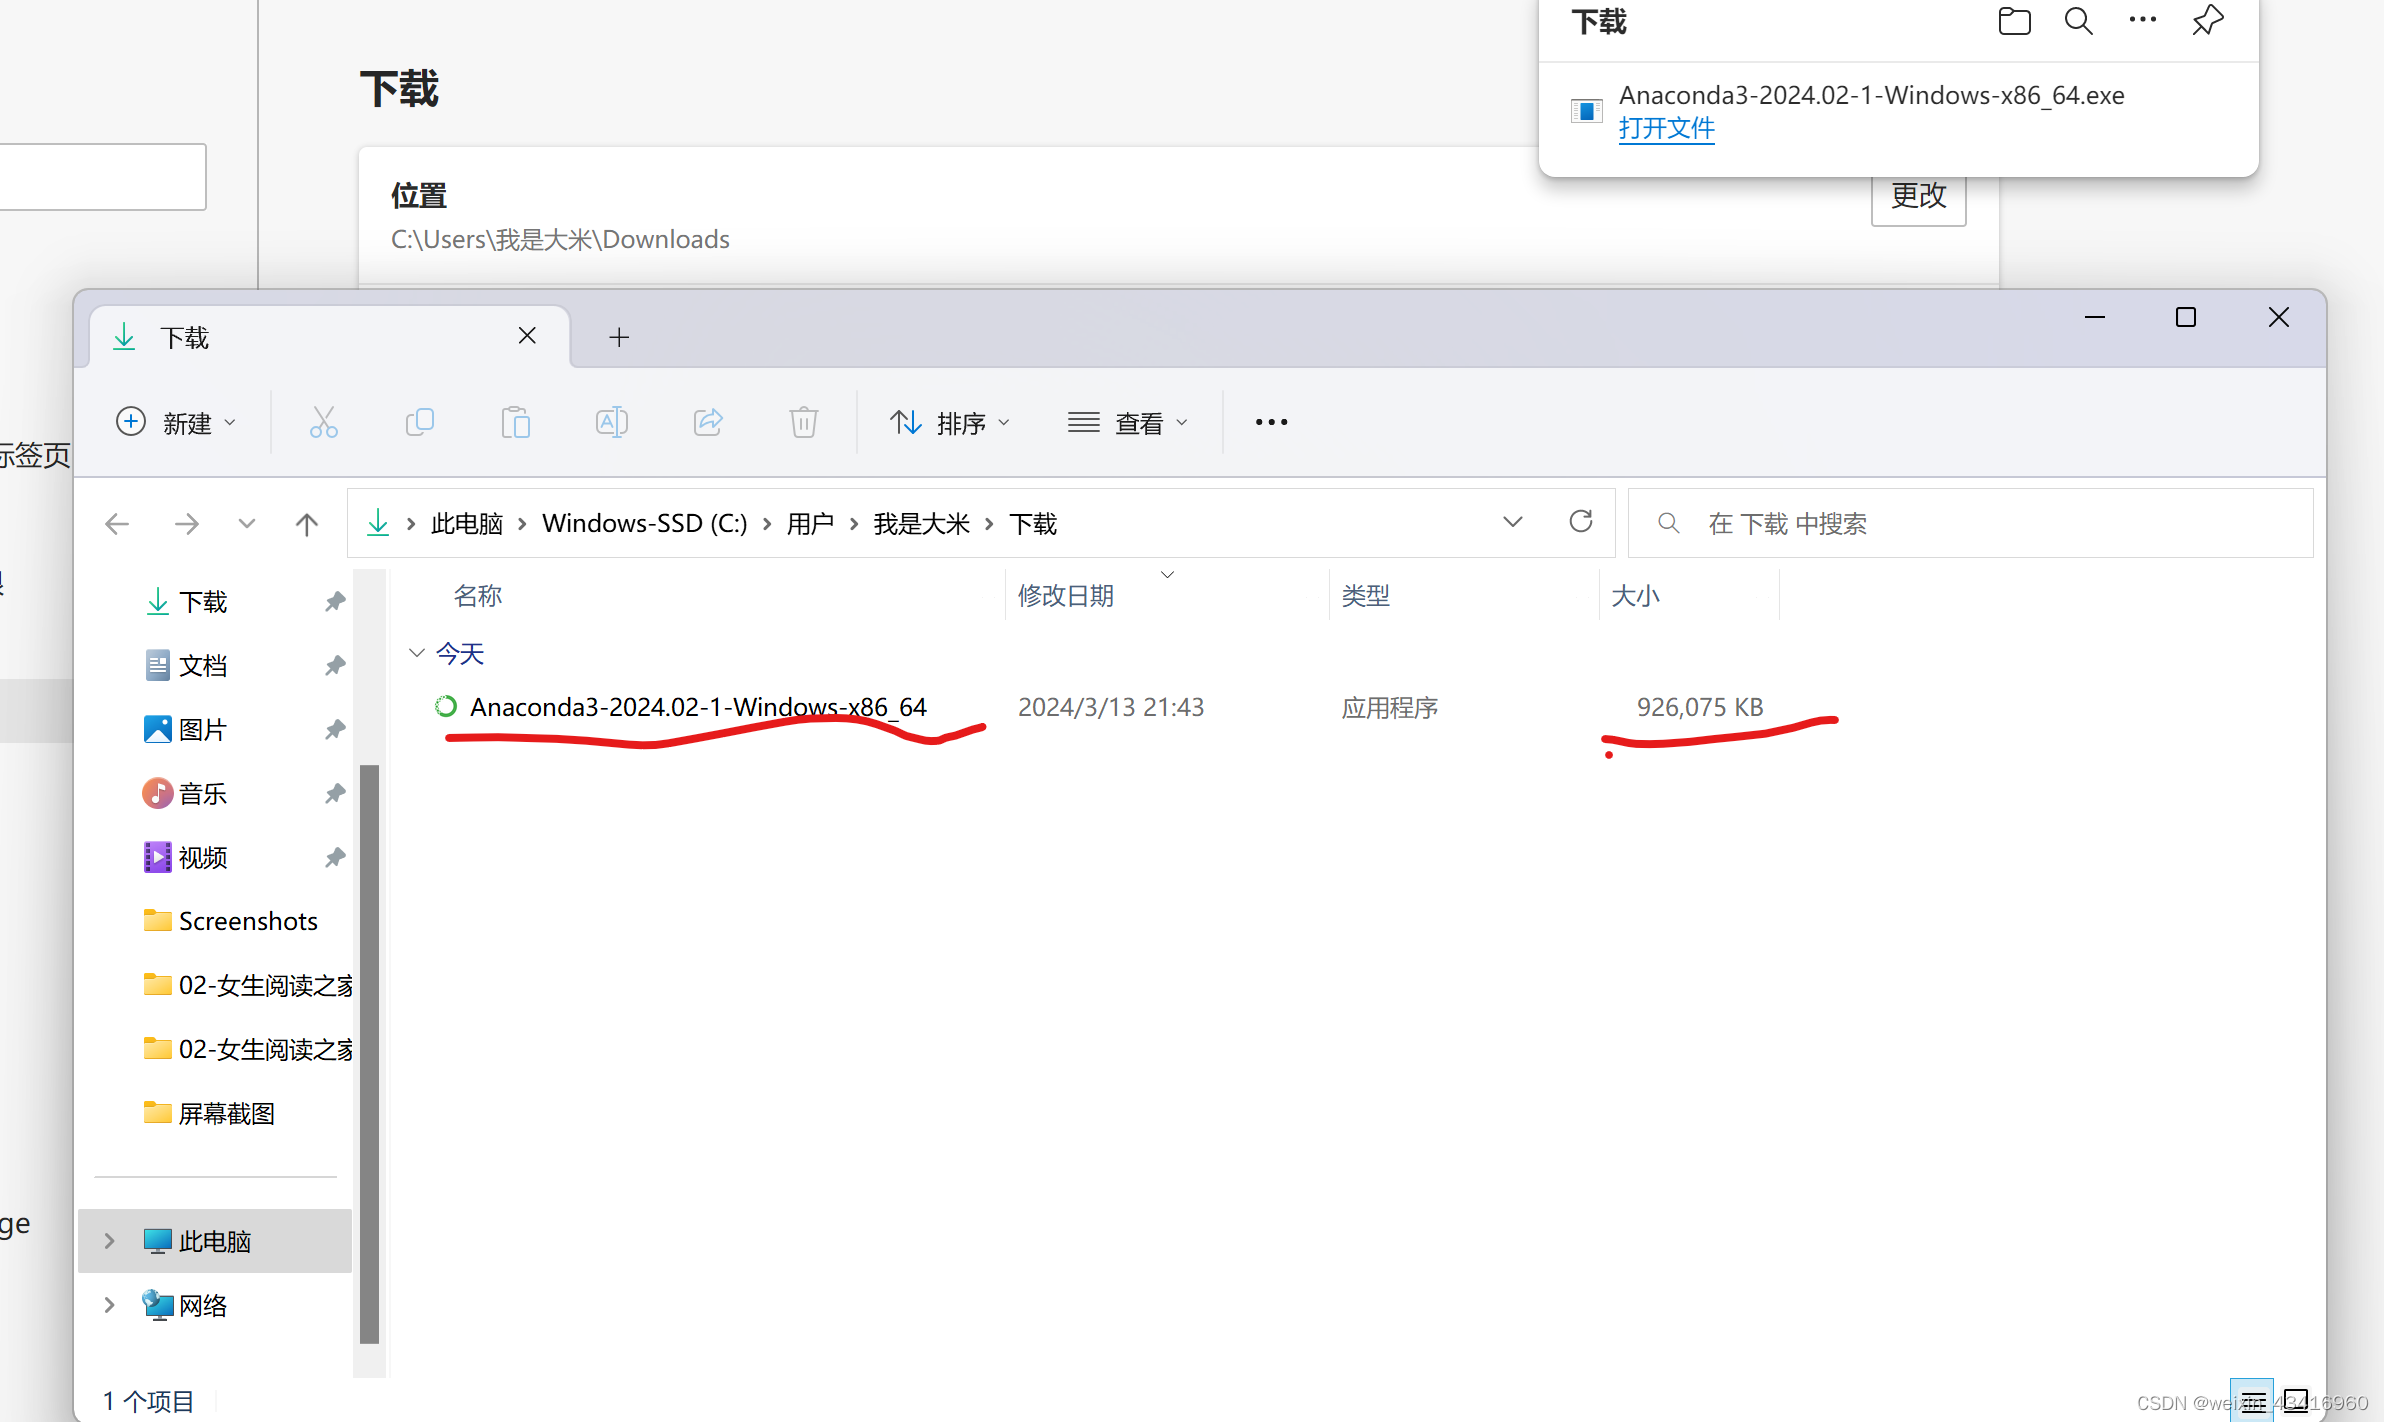Click the navigation pane scrollbar

coord(369,1054)
